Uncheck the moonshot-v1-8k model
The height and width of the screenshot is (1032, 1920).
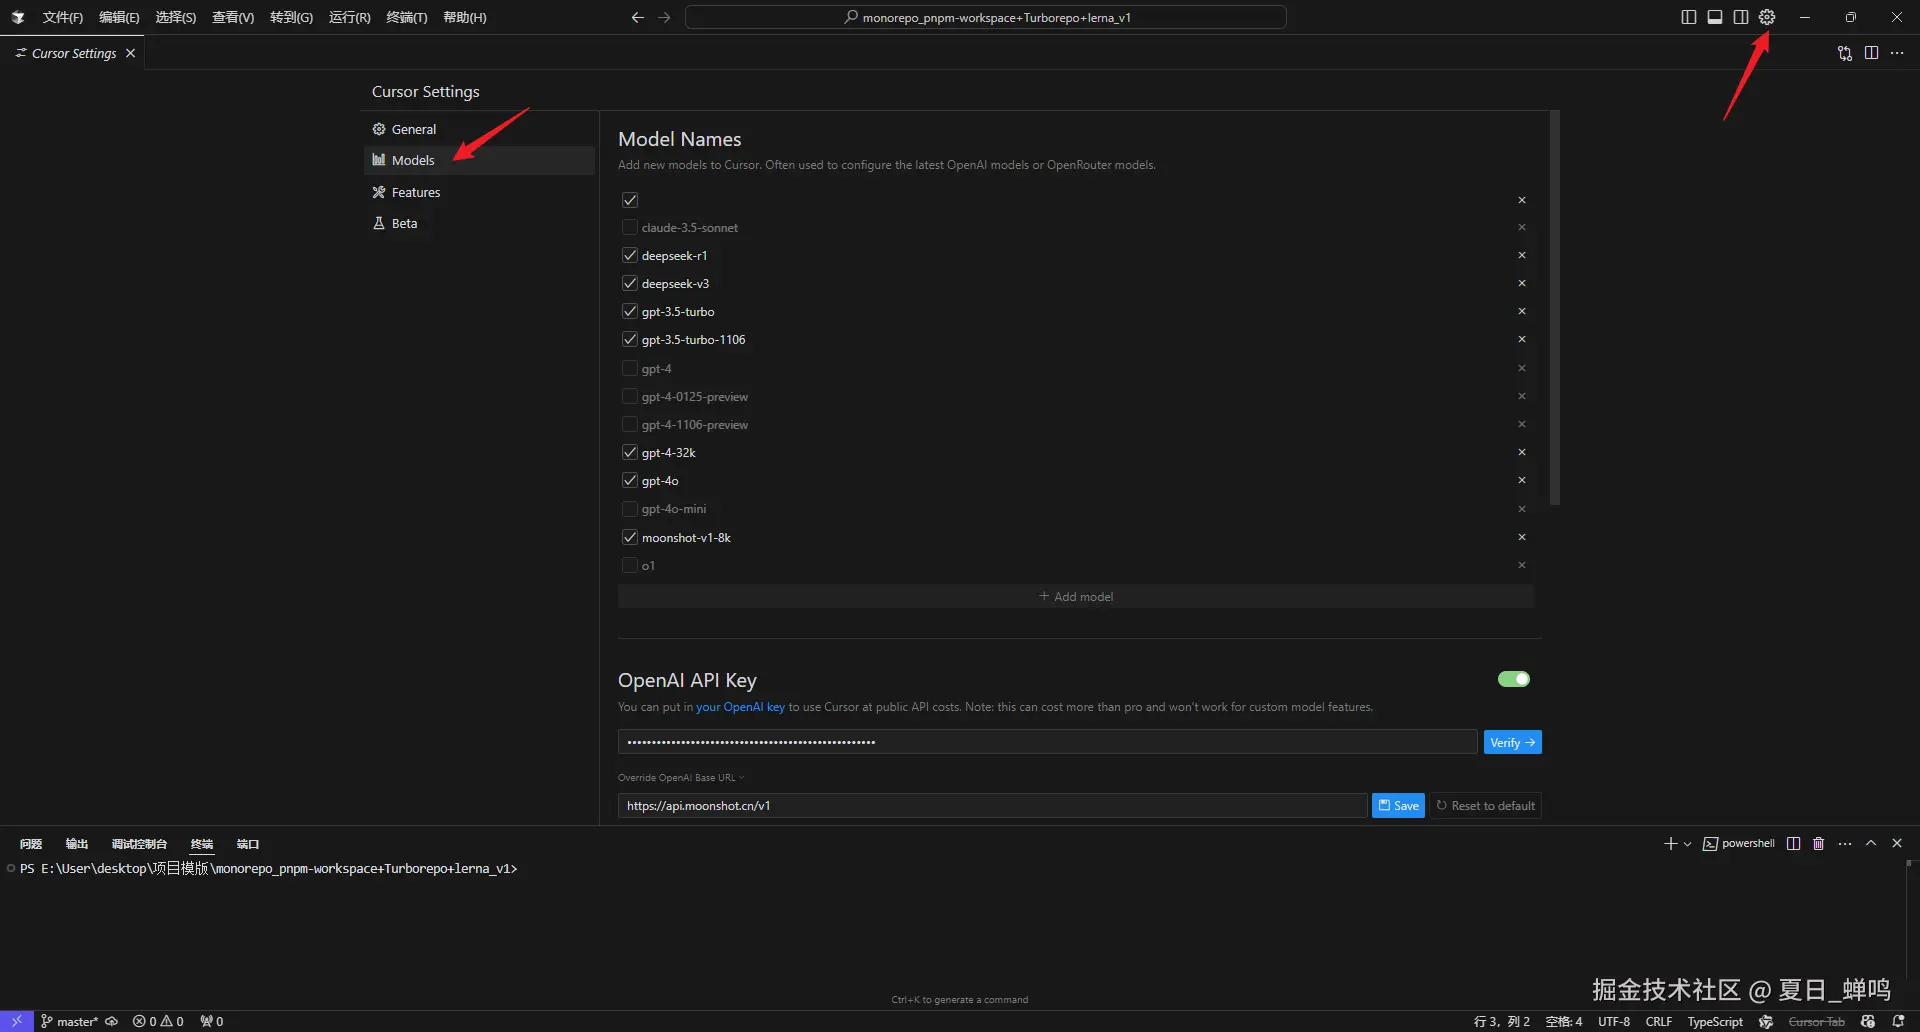coord(630,538)
